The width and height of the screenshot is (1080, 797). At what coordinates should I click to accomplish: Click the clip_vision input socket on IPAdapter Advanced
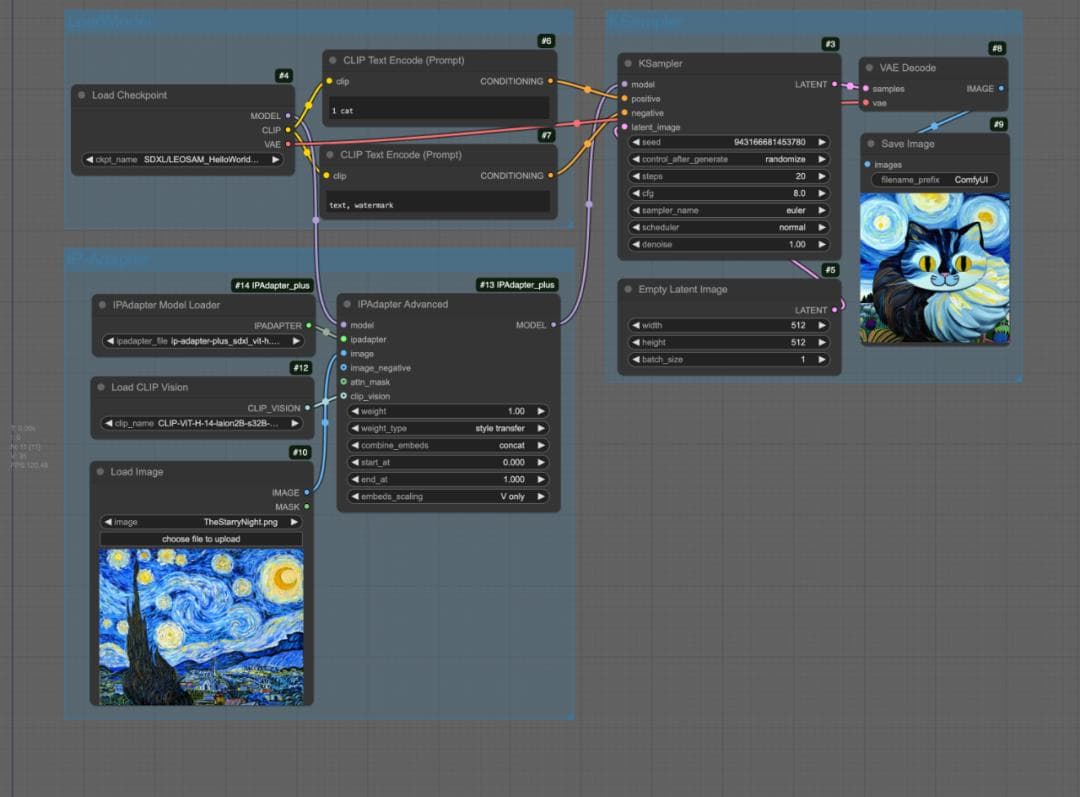coord(344,396)
